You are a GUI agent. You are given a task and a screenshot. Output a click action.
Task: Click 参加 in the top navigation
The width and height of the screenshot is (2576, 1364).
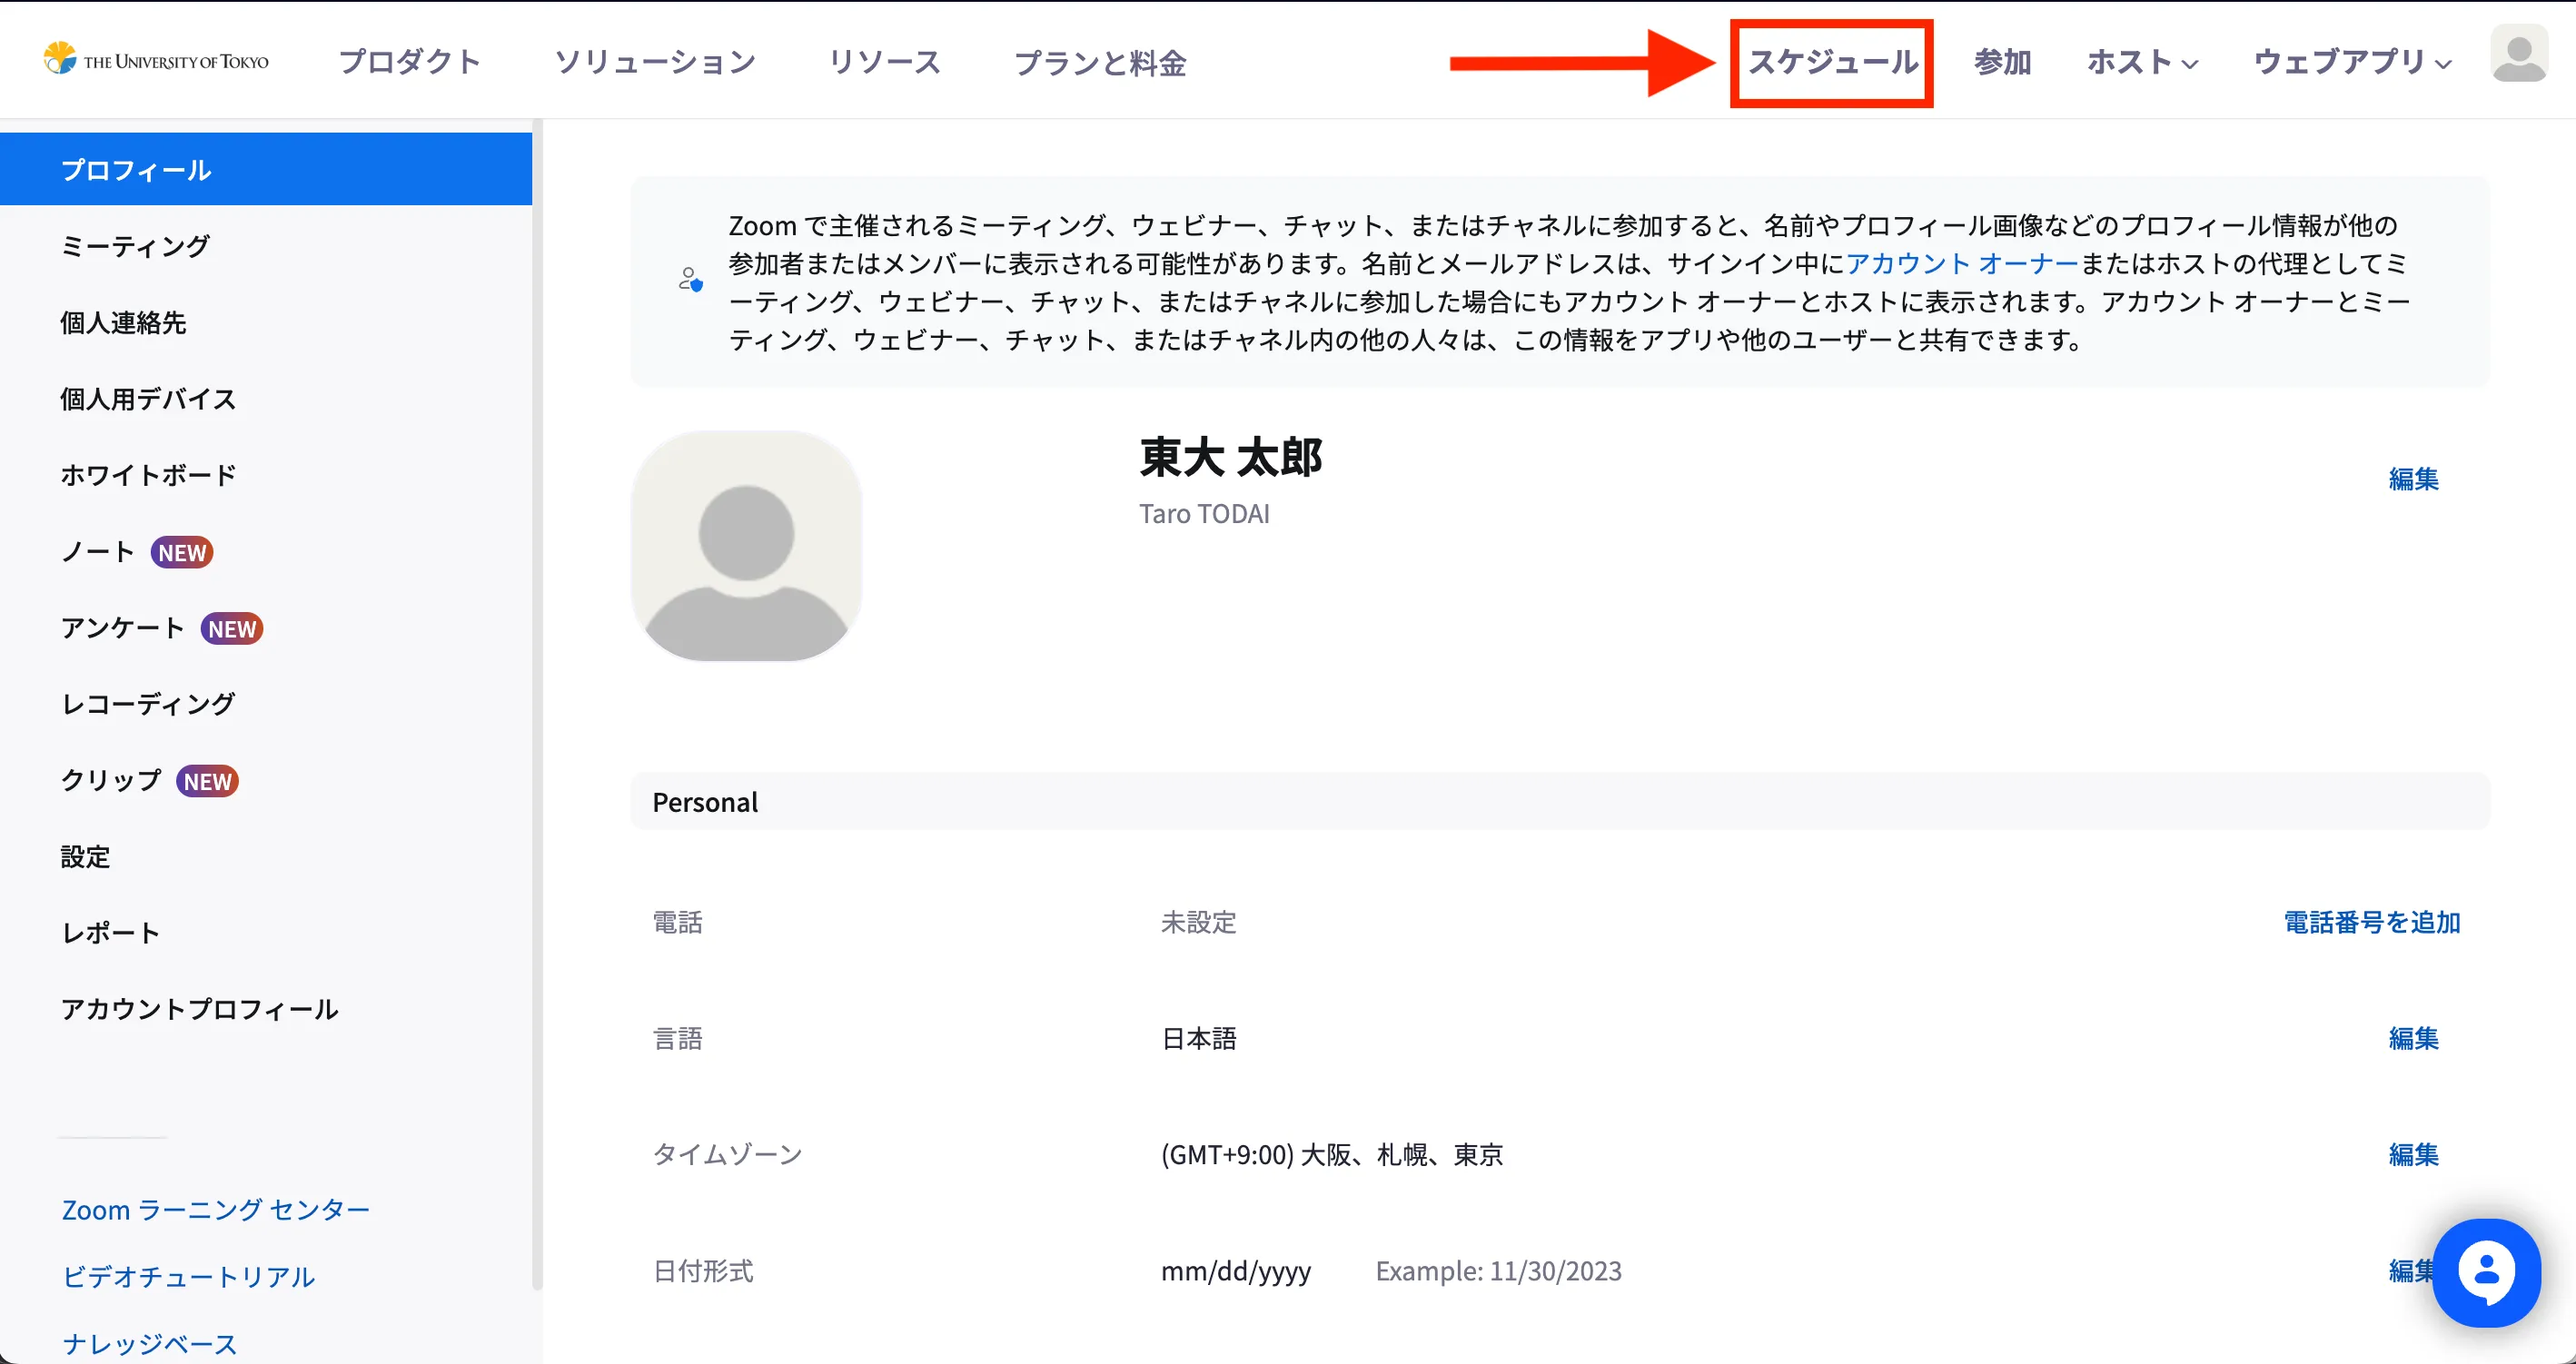[2002, 62]
